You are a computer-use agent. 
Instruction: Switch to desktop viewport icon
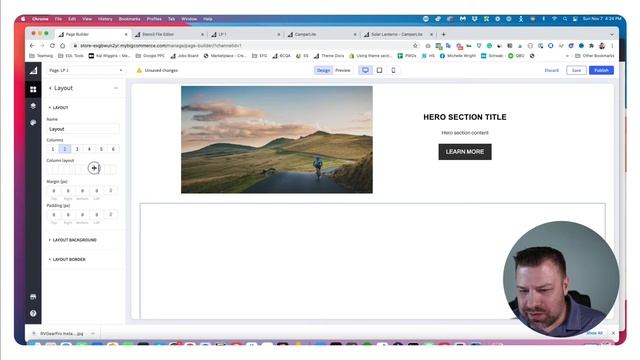tap(365, 70)
